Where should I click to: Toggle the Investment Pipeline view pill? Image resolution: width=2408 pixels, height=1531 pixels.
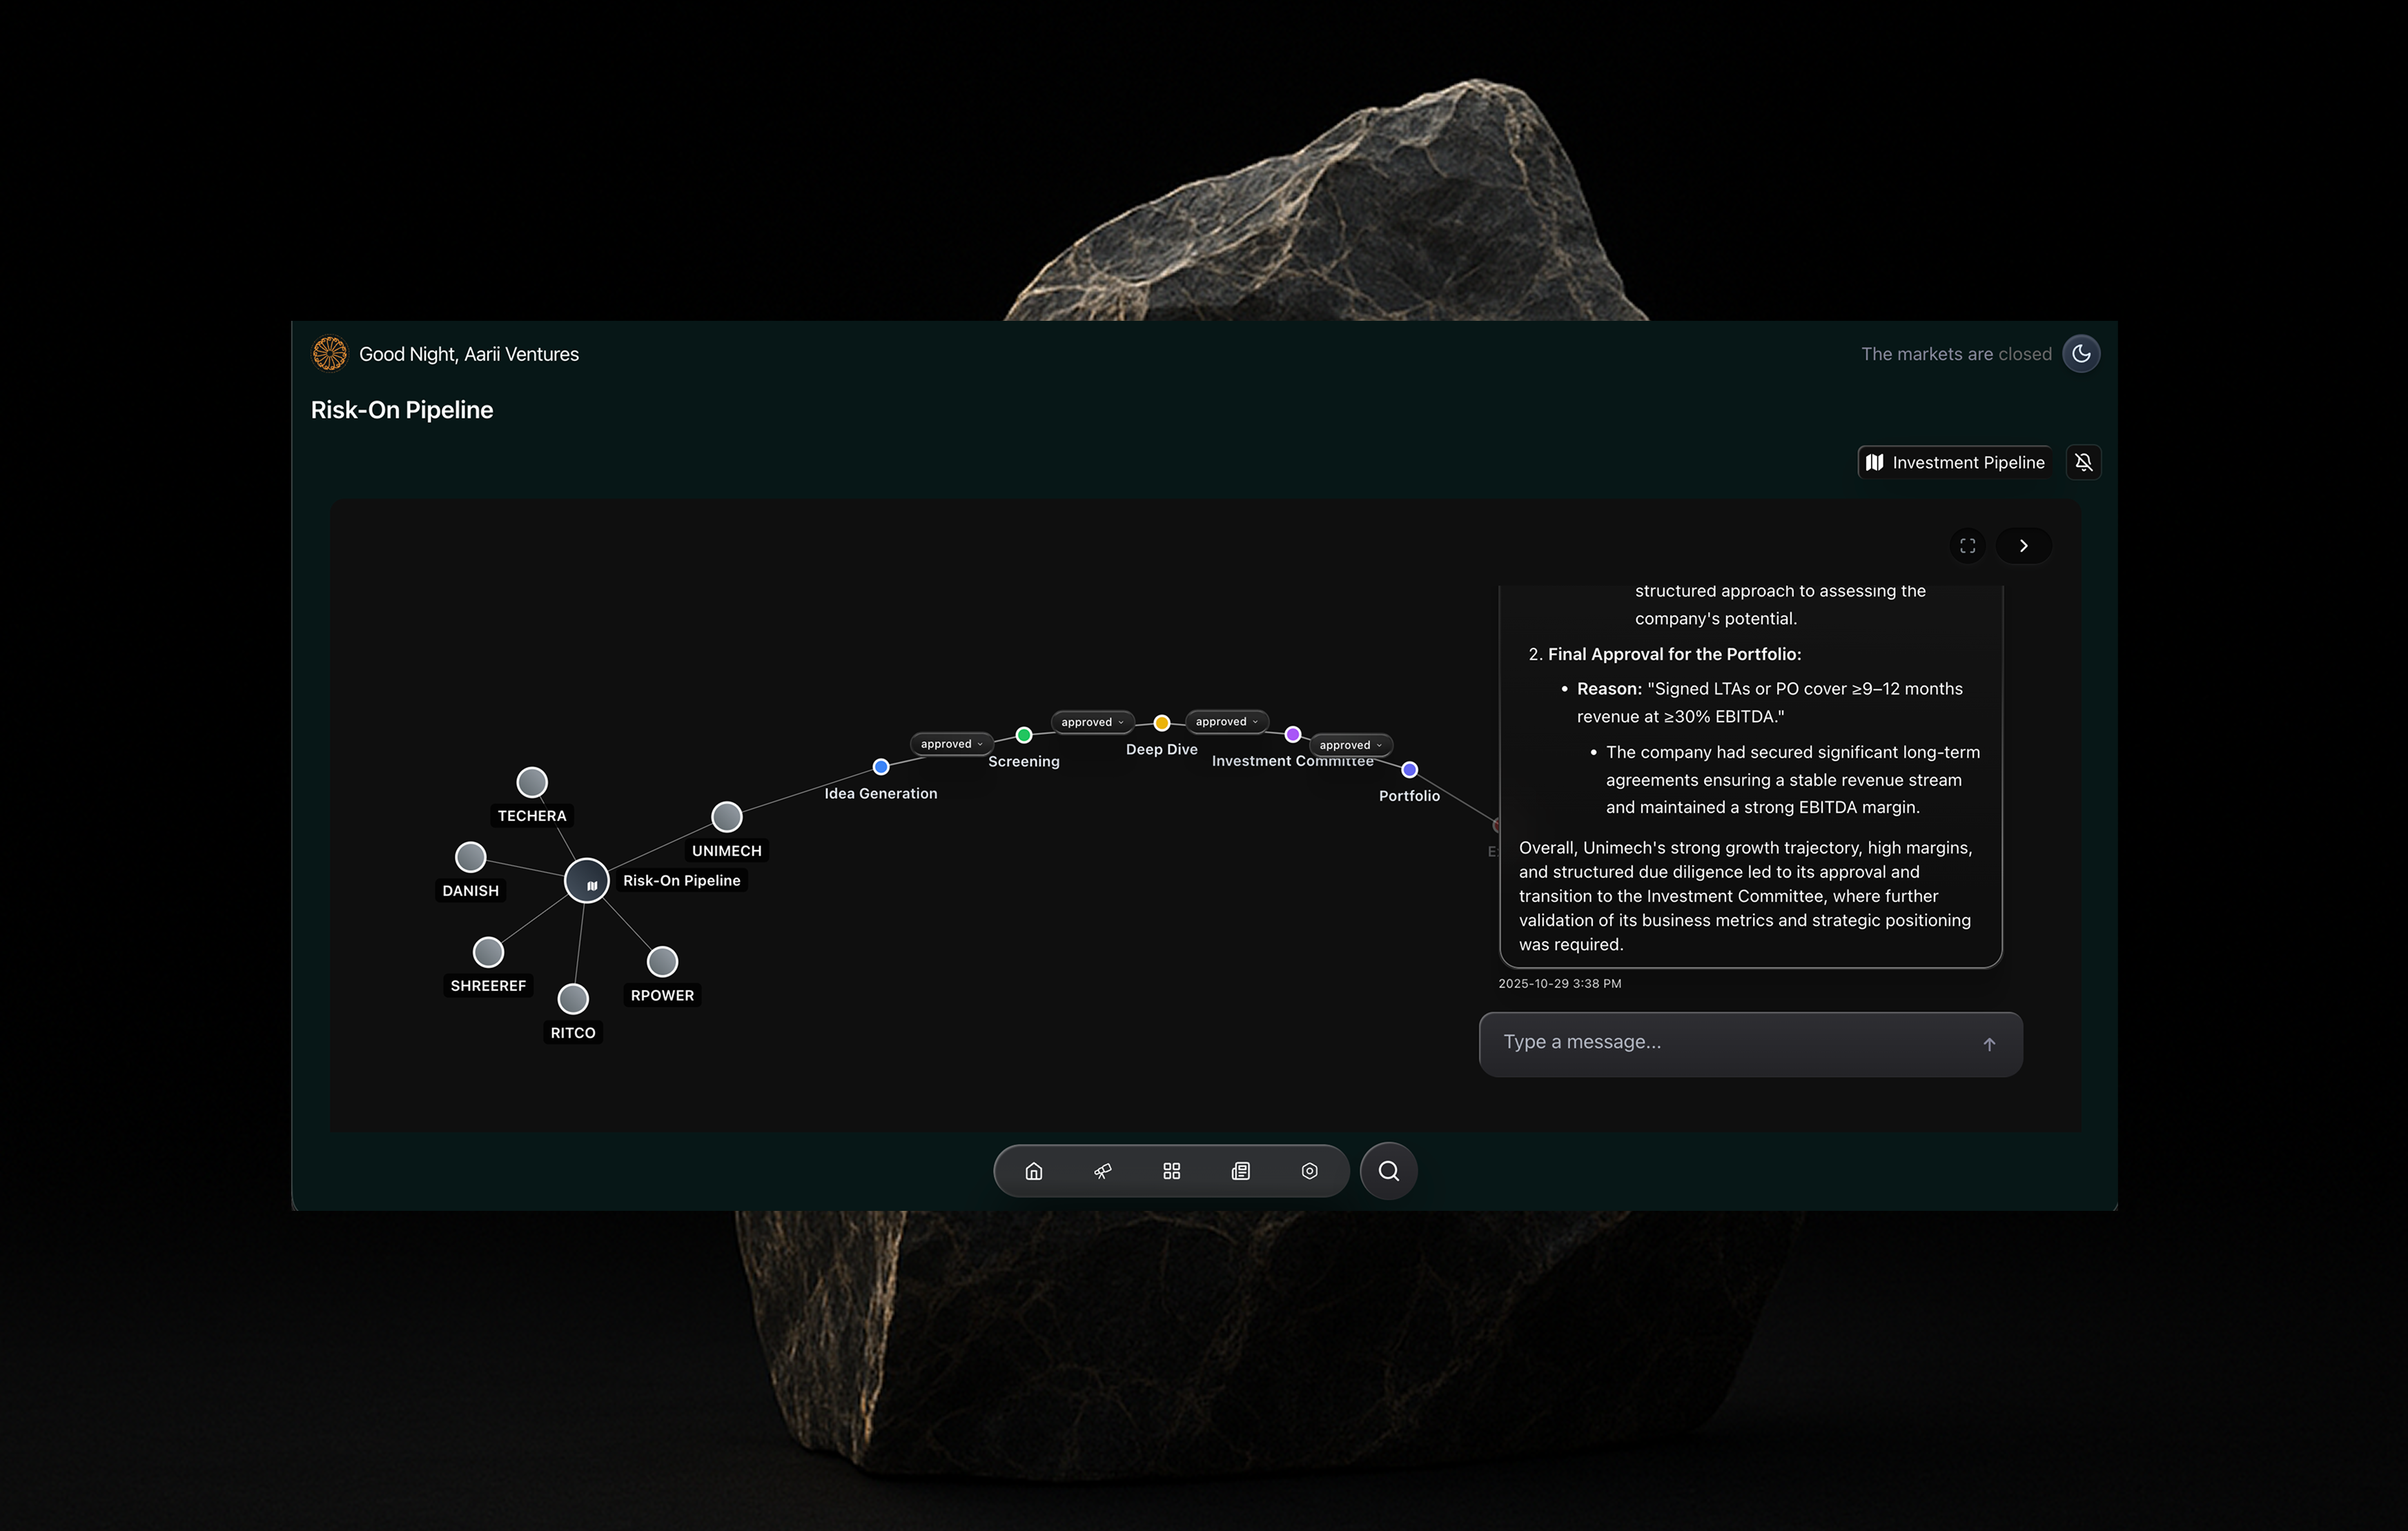coord(1954,462)
